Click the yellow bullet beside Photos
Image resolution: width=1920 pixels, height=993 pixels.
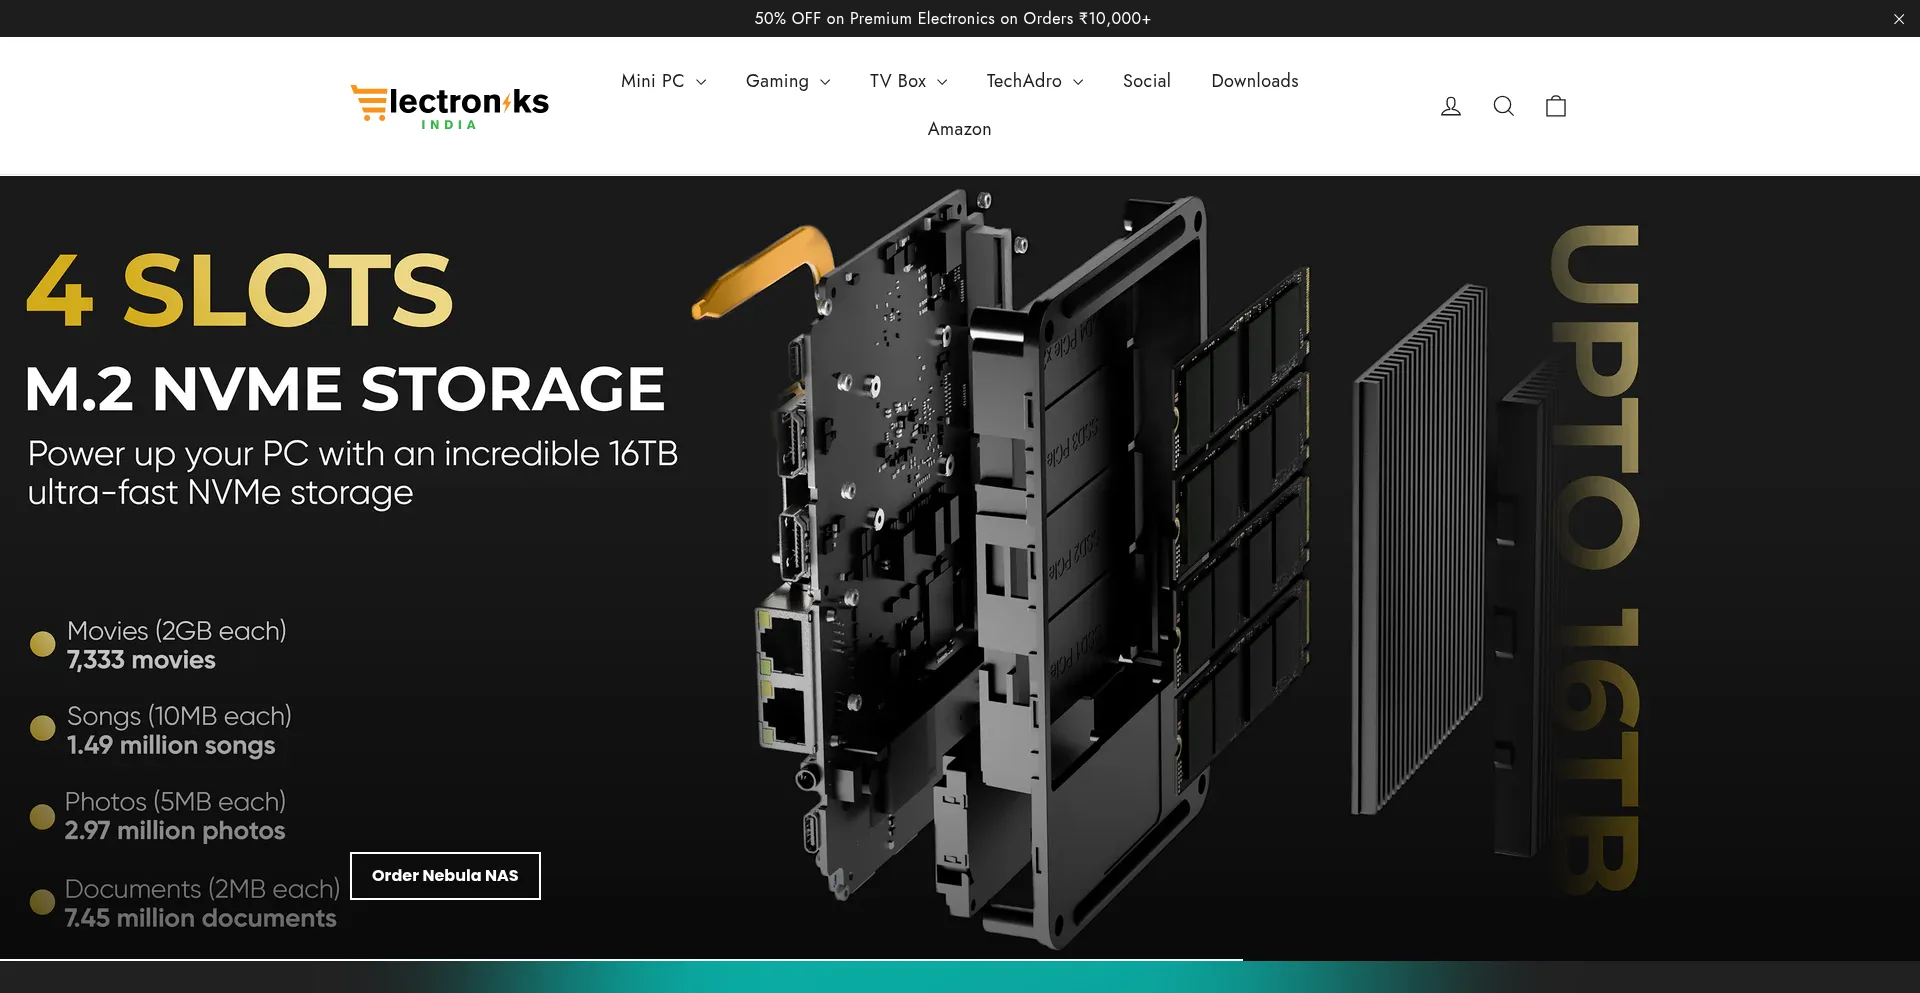[x=42, y=816]
